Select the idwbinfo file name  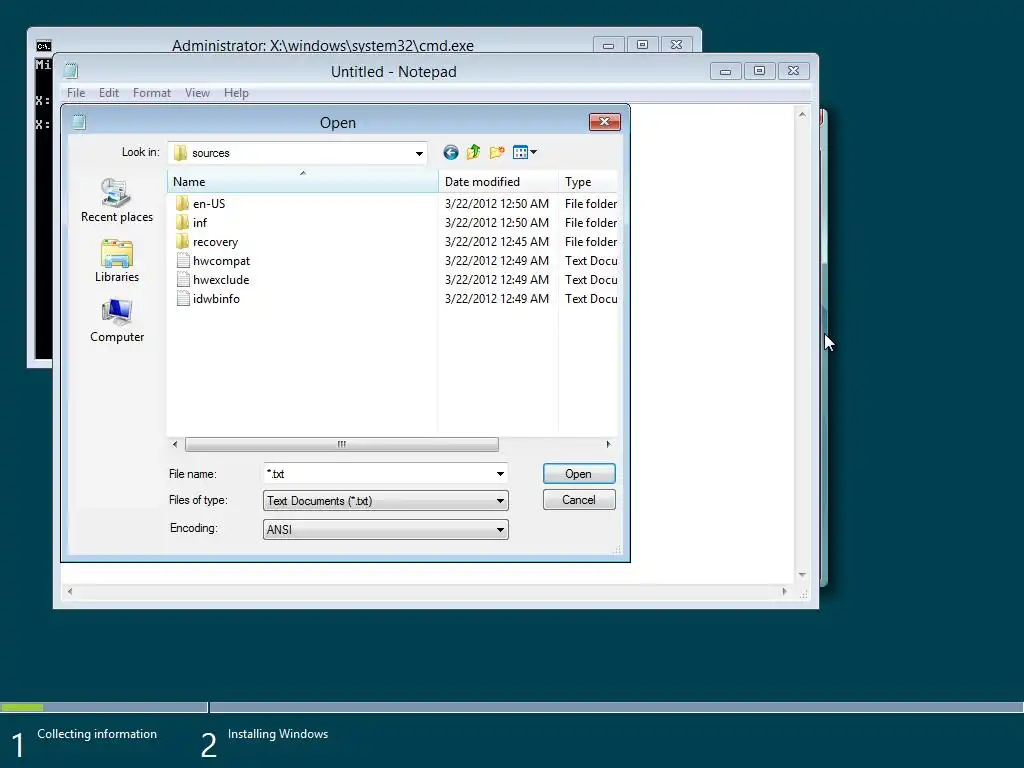tap(216, 298)
